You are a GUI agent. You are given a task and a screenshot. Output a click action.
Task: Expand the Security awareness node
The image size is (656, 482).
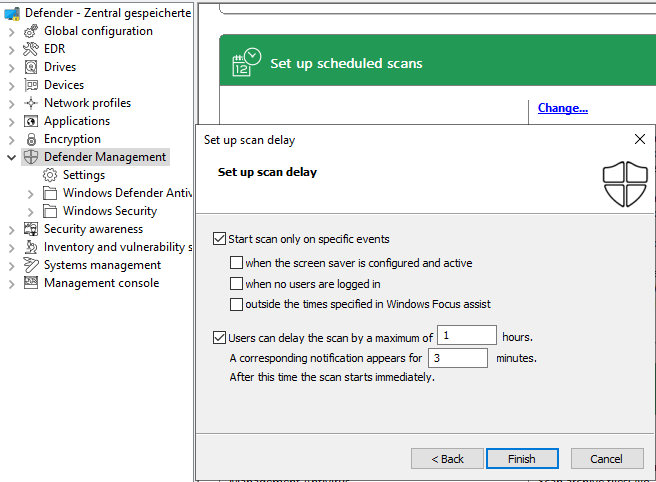pos(12,230)
